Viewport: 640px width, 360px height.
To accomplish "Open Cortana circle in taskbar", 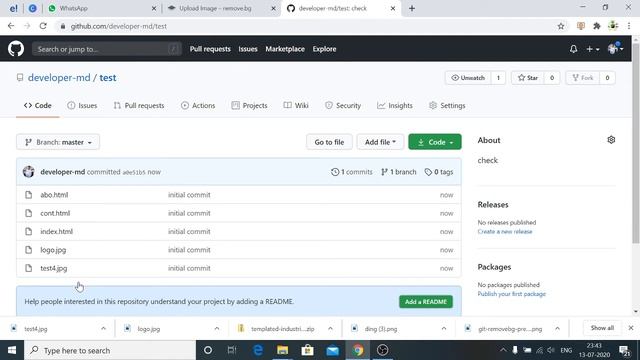I will [208, 350].
